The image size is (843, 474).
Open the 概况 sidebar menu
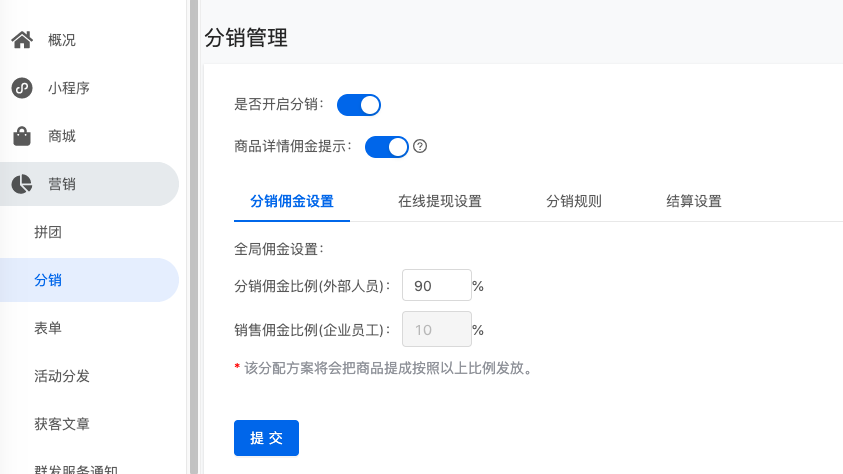coord(89,40)
